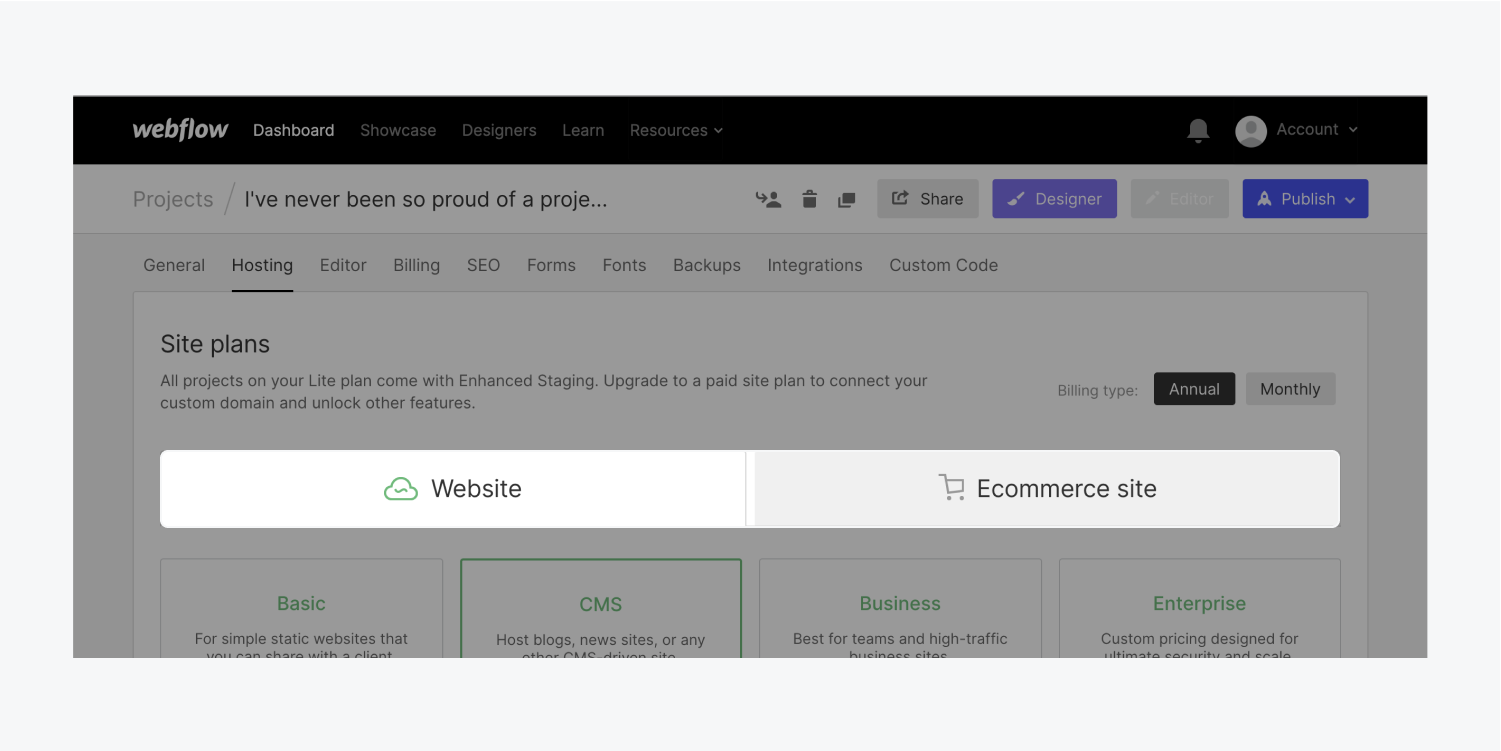This screenshot has width=1501, height=751.
Task: Select the Ecommerce site plan type
Action: [1046, 488]
